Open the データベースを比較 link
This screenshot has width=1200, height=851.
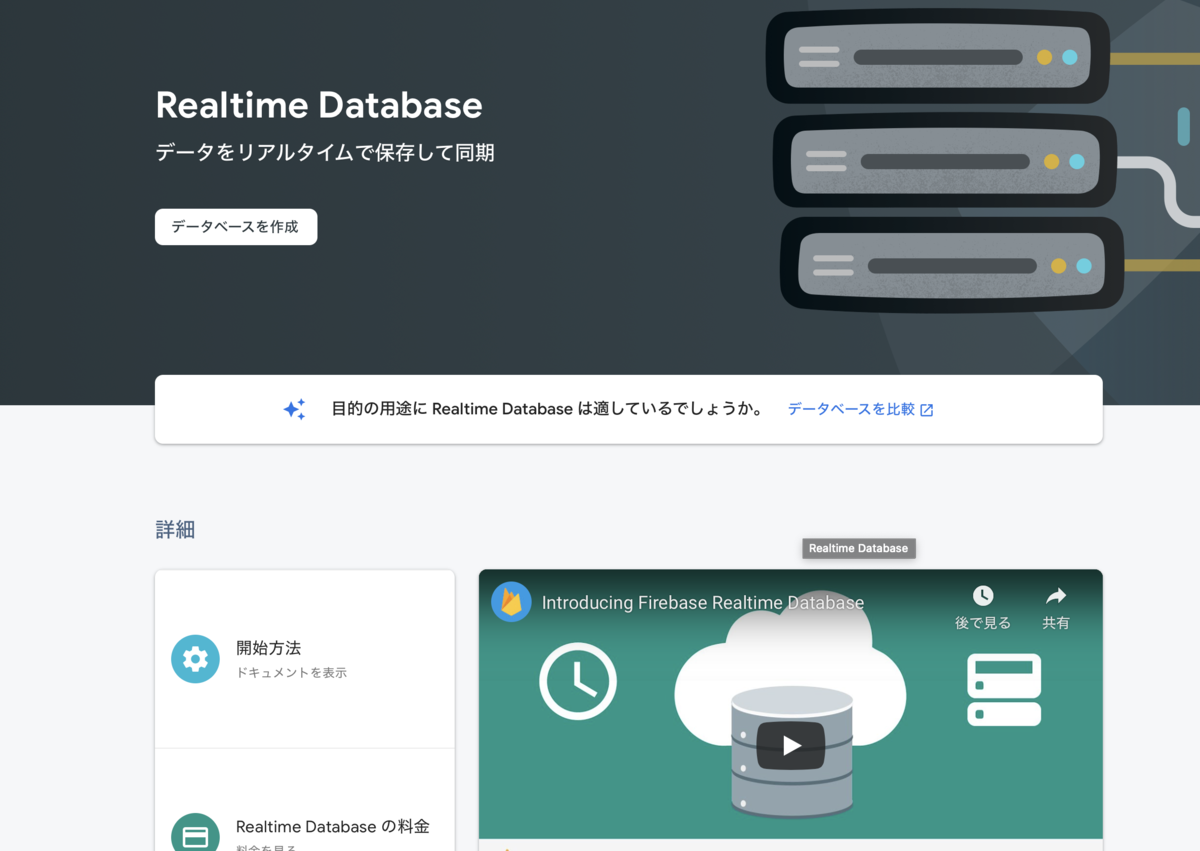(851, 409)
